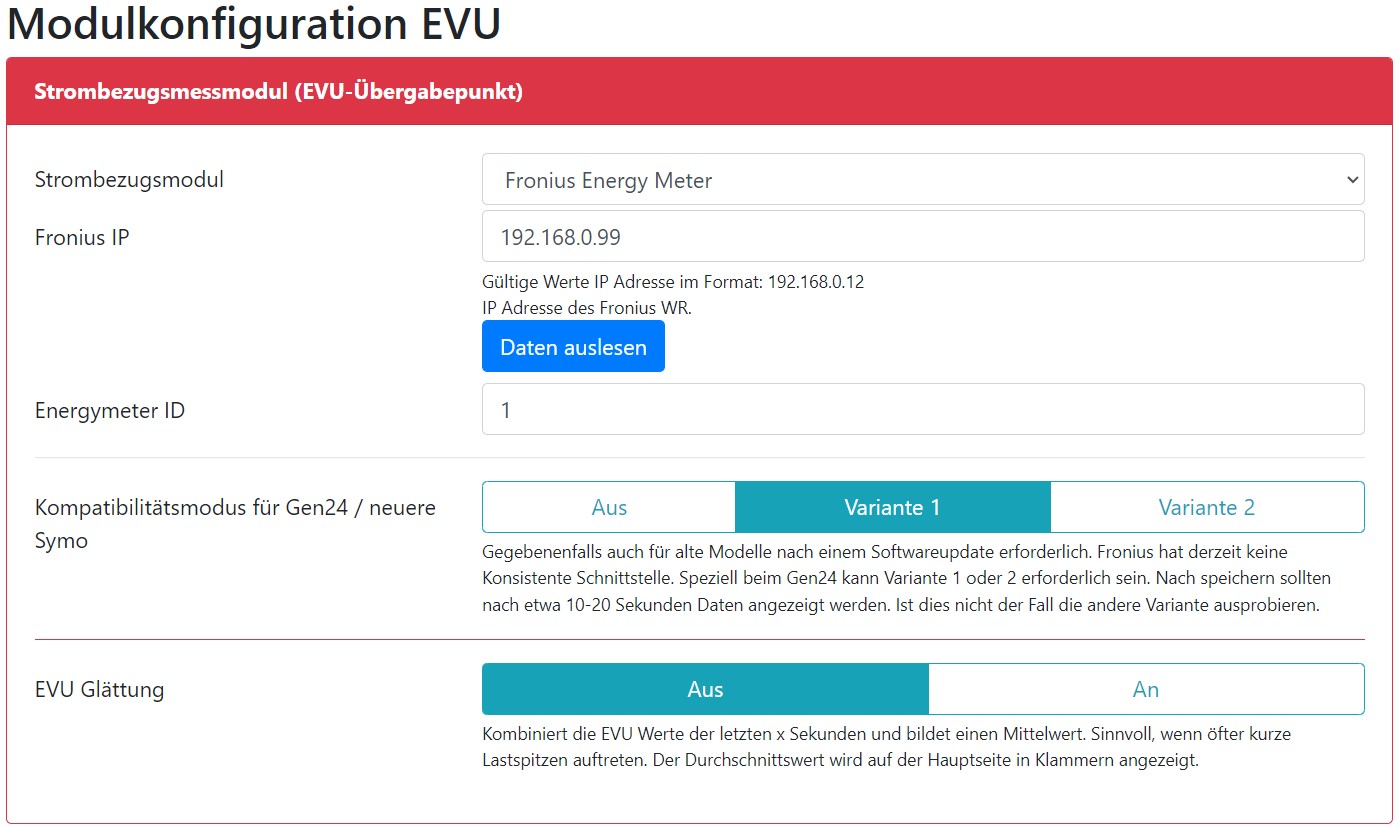Select Variante 1 compatibility mode

(892, 508)
